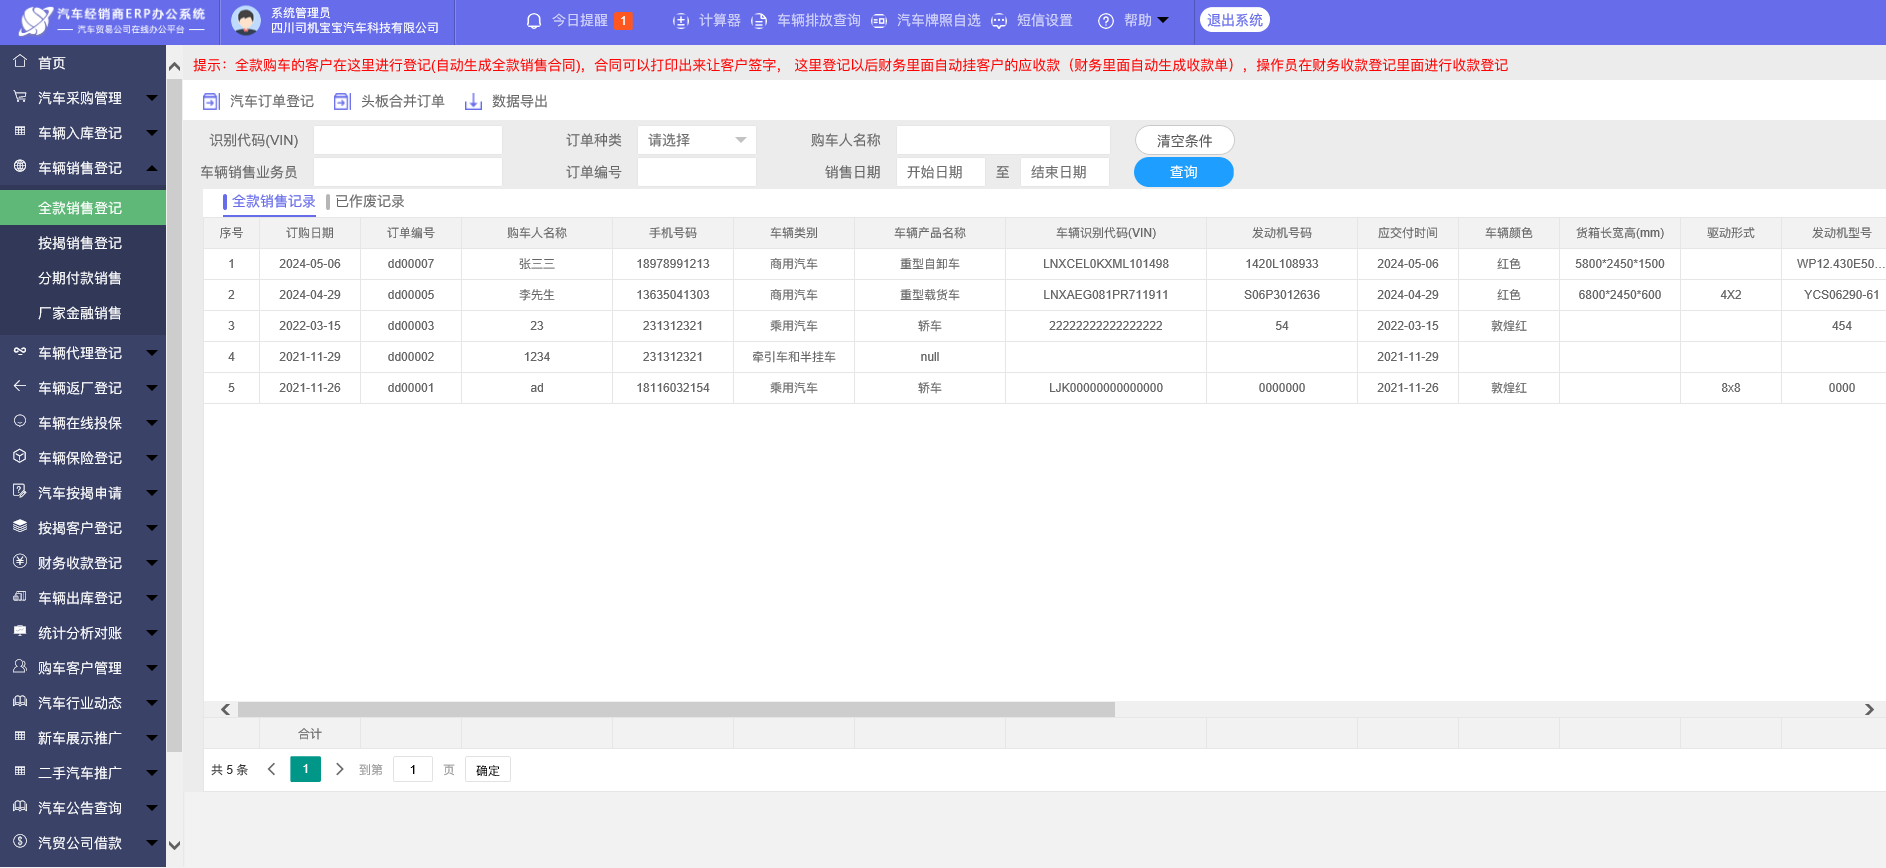Click the 结束日期 date field
The image size is (1886, 868).
tap(1065, 172)
